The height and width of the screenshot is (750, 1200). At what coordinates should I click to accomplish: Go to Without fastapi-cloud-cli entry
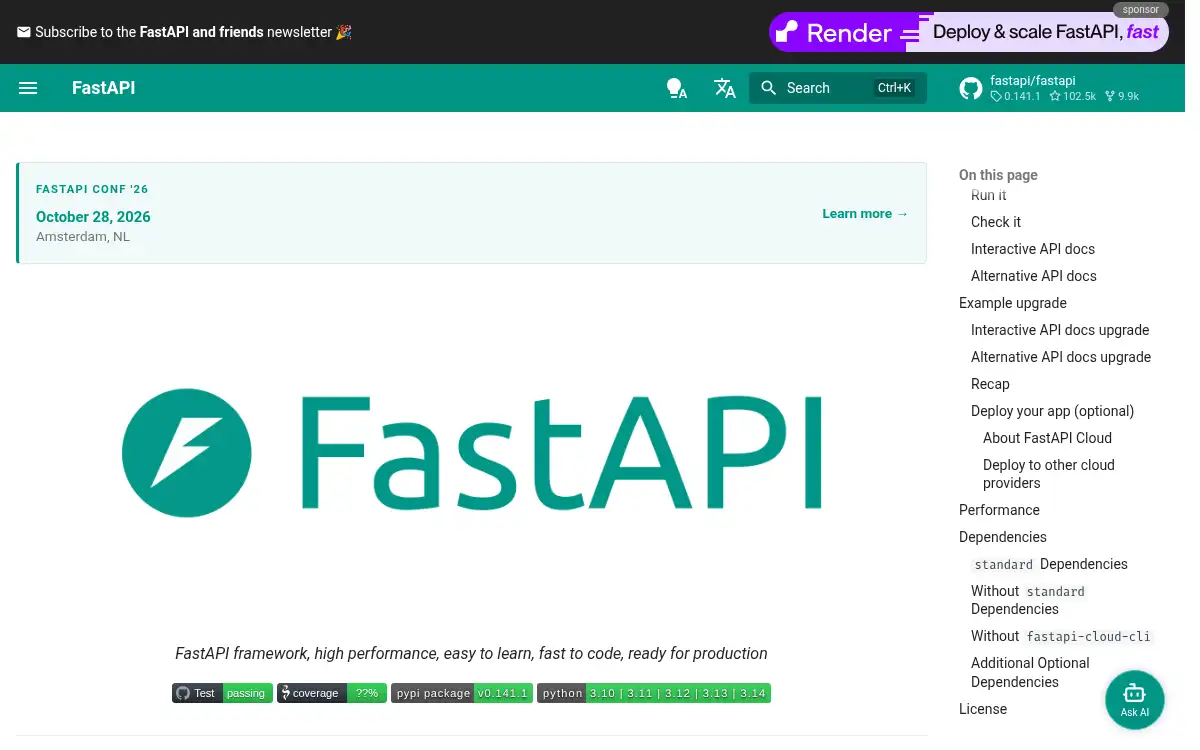[1062, 636]
